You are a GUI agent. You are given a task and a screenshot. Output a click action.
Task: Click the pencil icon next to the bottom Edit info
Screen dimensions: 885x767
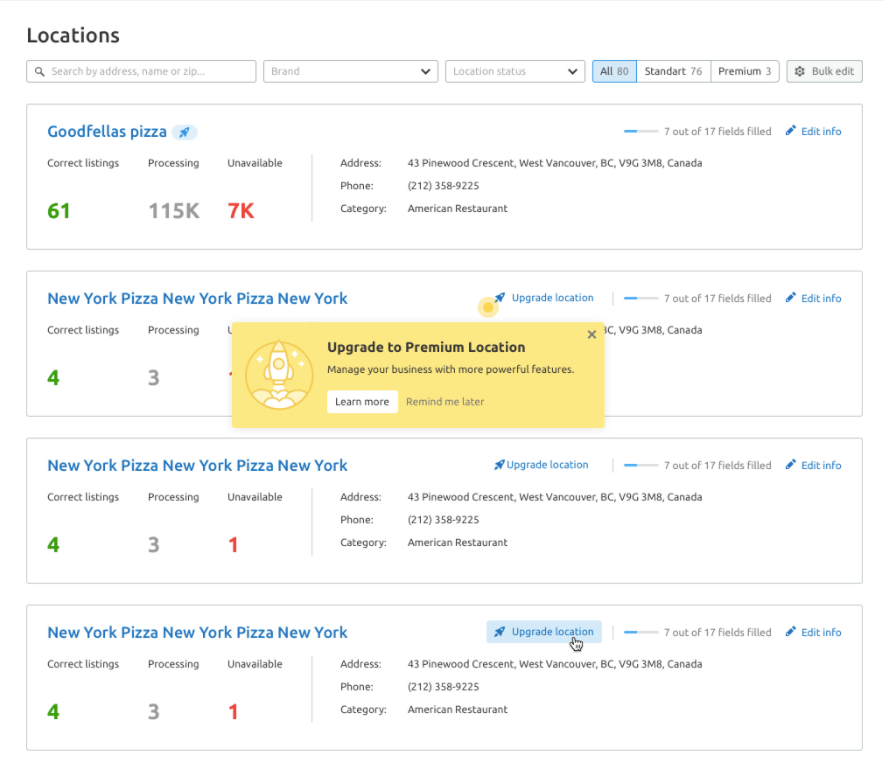pos(790,632)
